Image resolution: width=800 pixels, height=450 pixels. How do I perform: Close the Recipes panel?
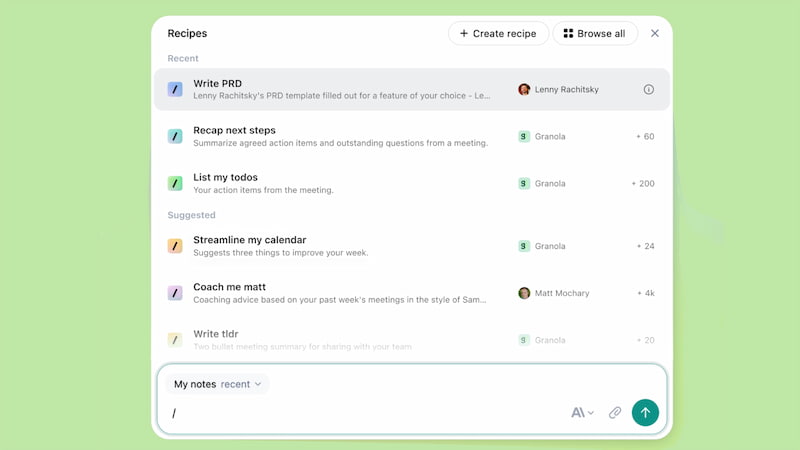655,33
